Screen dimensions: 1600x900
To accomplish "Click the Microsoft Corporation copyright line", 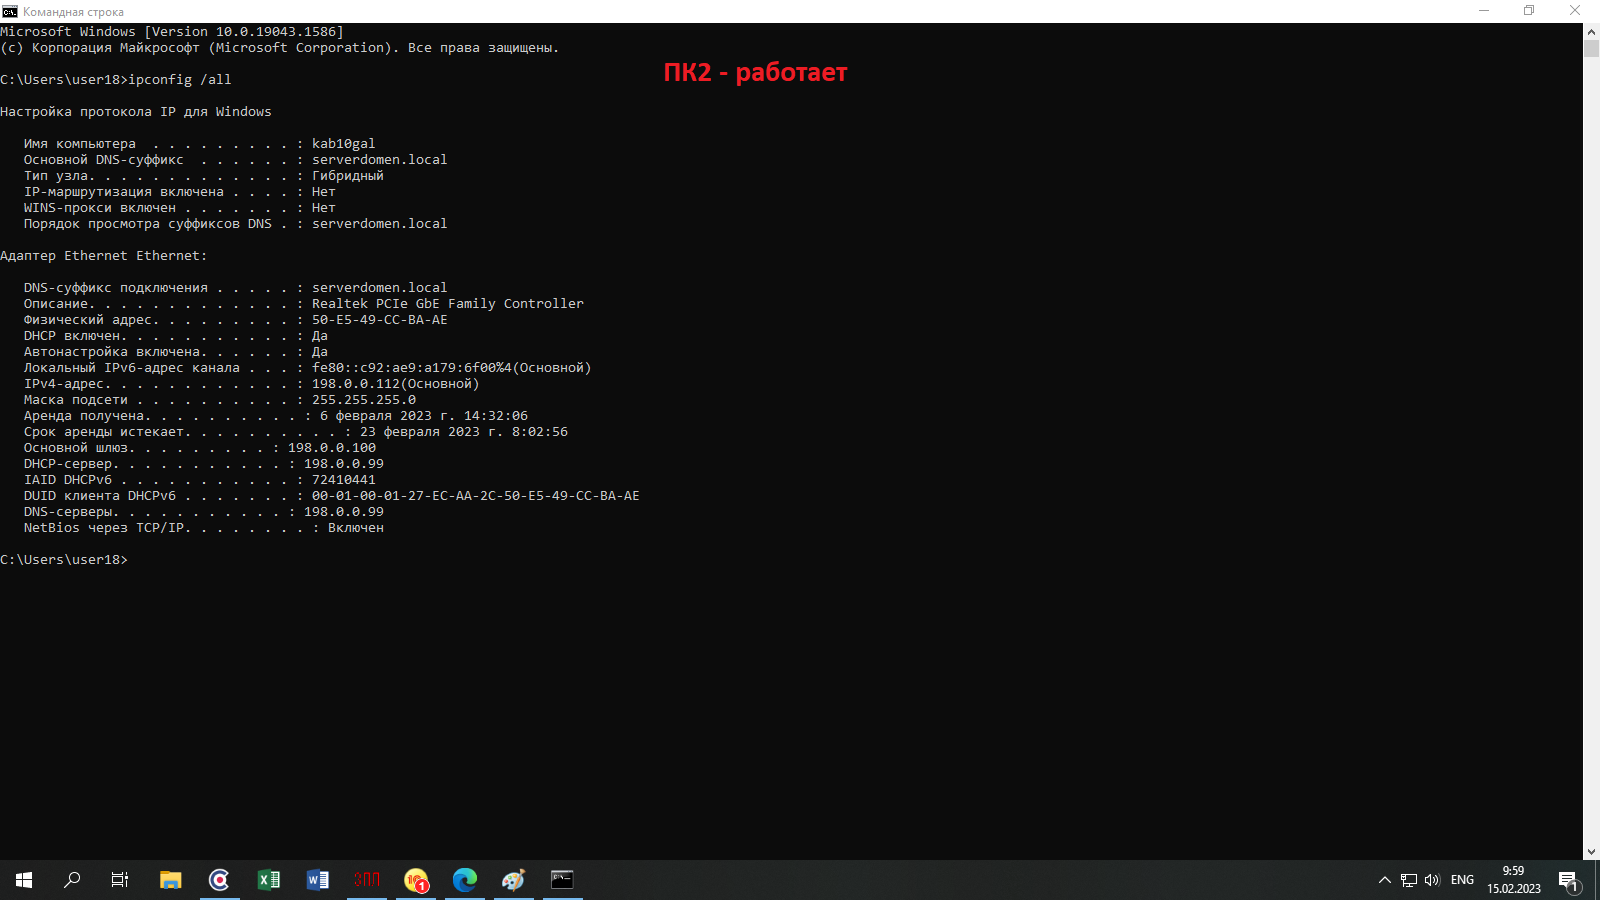I will (280, 48).
